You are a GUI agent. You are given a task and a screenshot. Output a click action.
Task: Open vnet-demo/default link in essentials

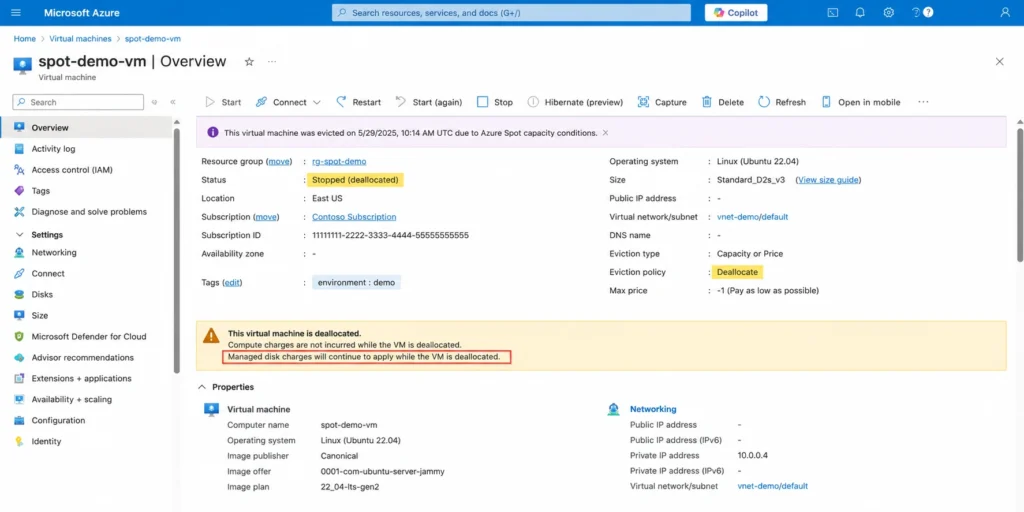752,217
